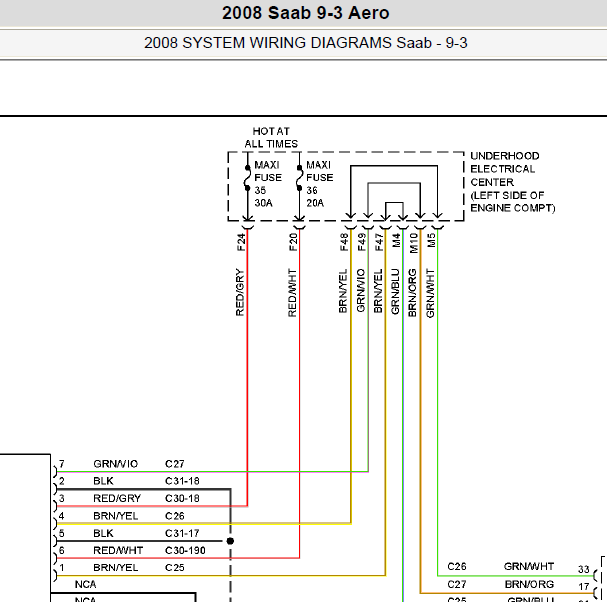Click the F20 connector terminal label
607x602 pixels.
point(293,242)
